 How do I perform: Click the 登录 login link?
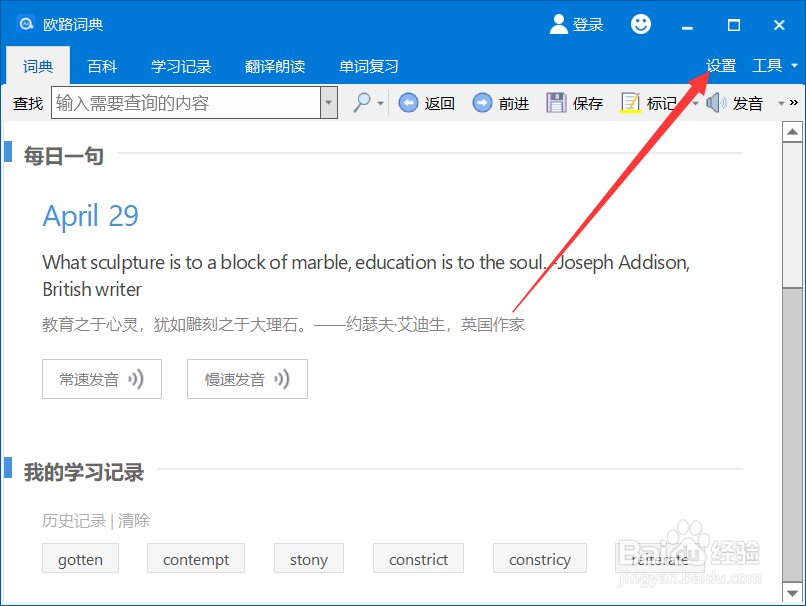(588, 24)
